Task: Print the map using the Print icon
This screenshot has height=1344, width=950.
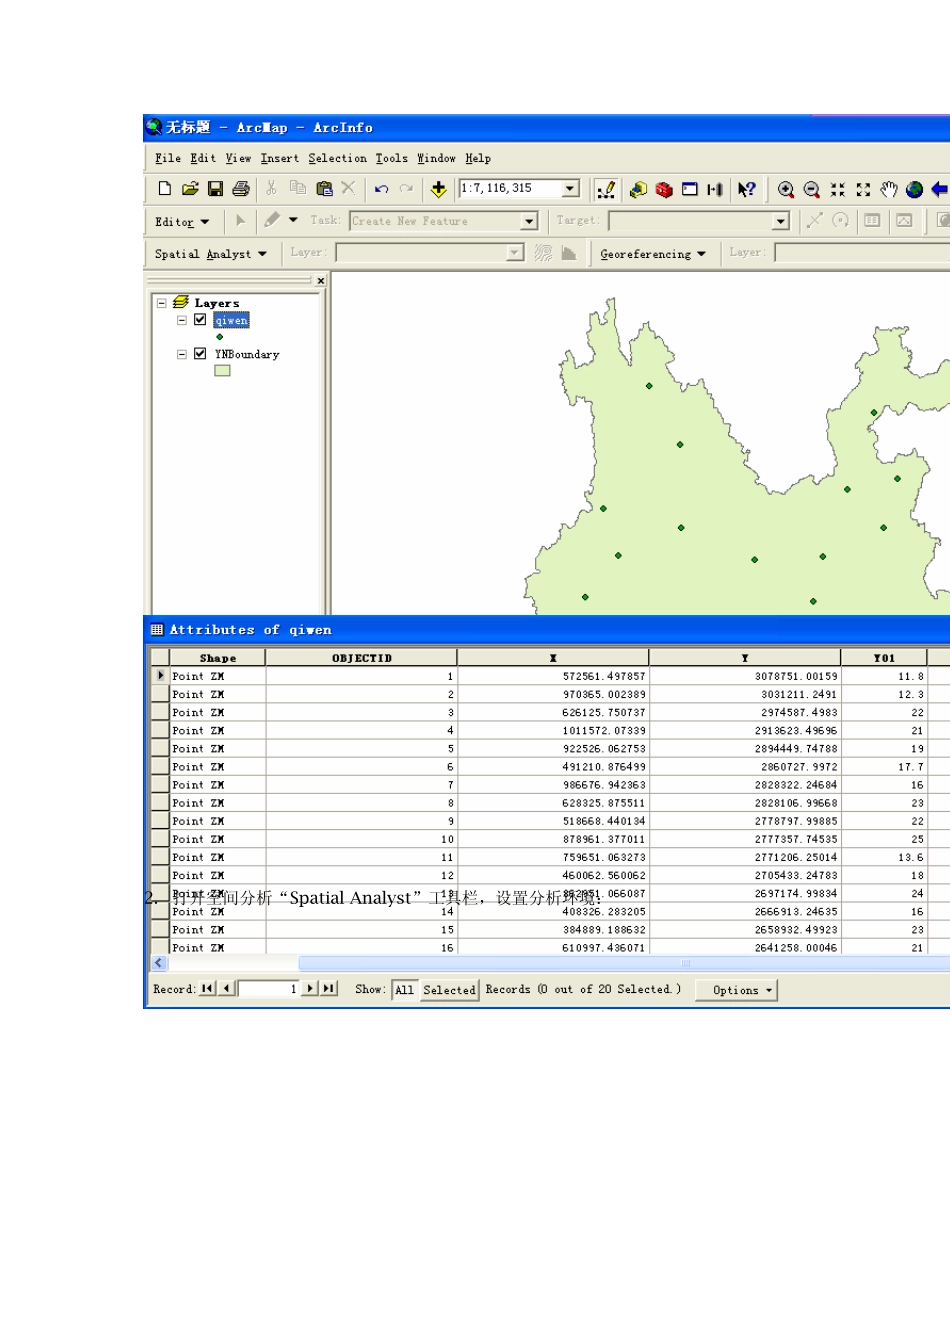Action: tap(241, 189)
